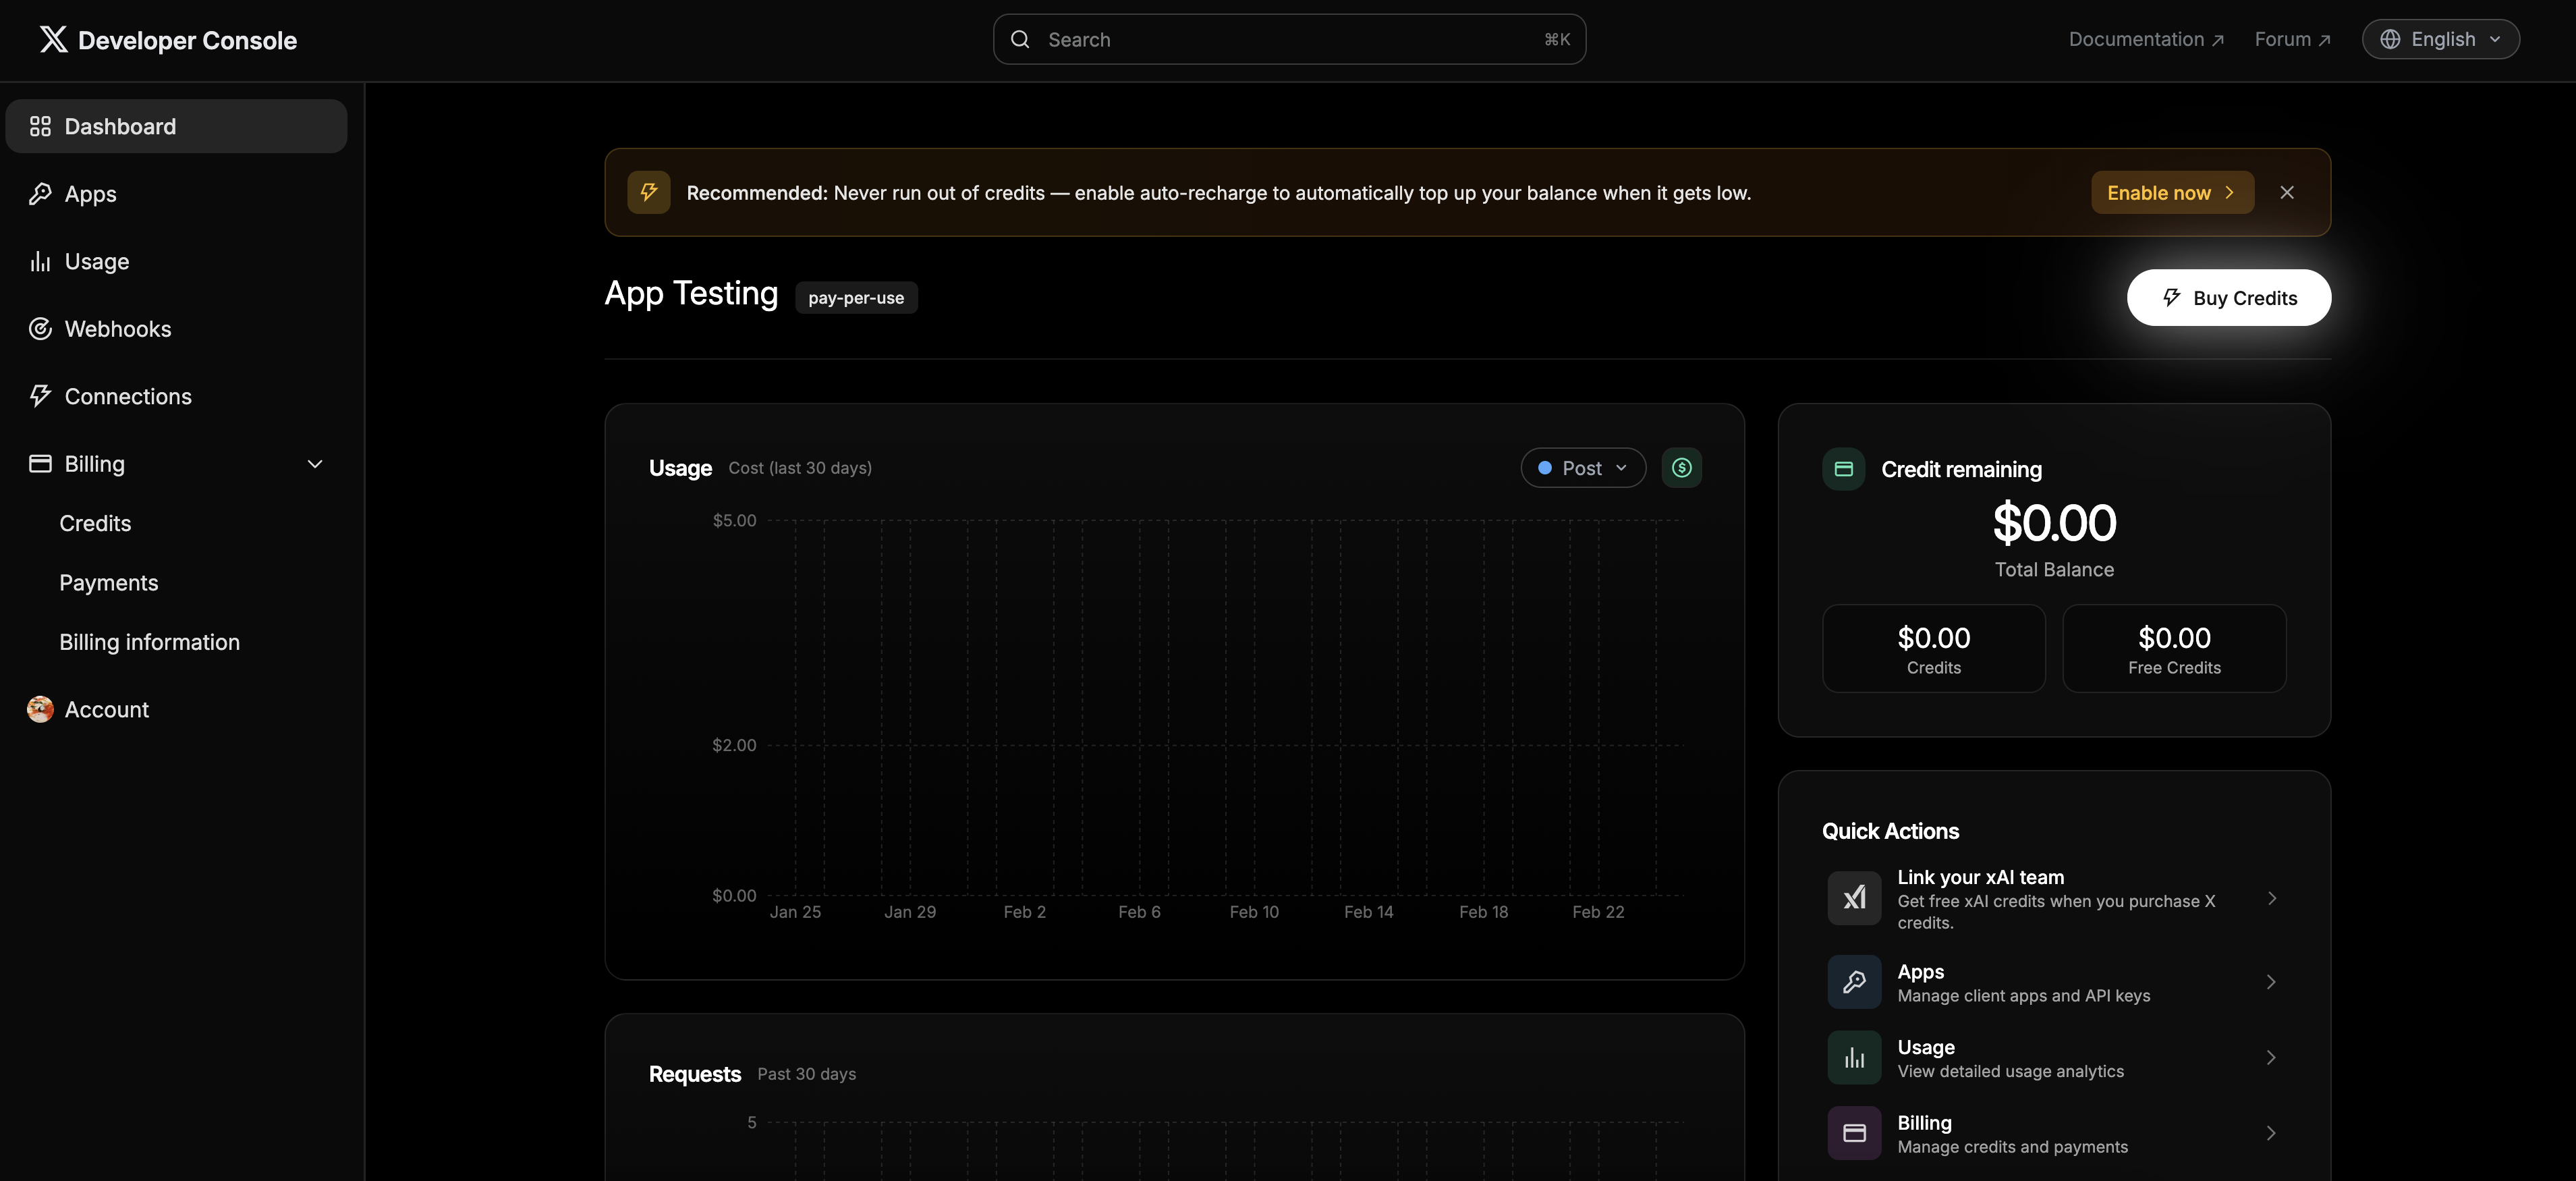Viewport: 2576px width, 1181px height.
Task: Click the Usage bar chart quick action icon
Action: pyautogui.click(x=1854, y=1058)
